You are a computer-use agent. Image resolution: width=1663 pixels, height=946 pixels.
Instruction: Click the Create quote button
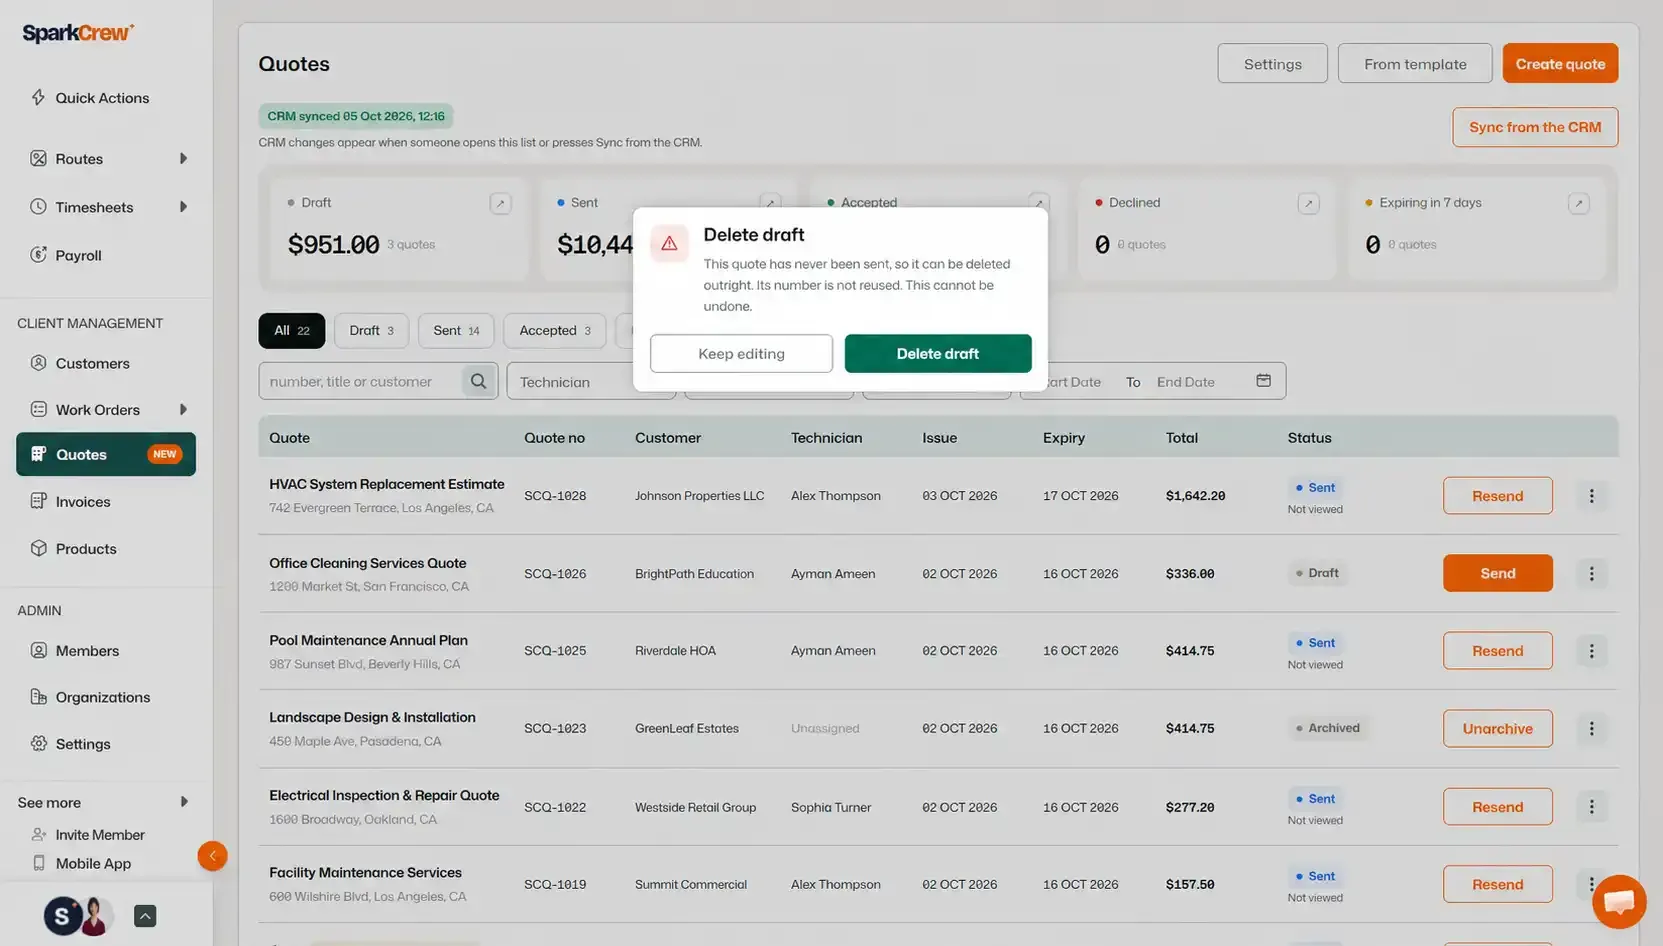[1560, 63]
